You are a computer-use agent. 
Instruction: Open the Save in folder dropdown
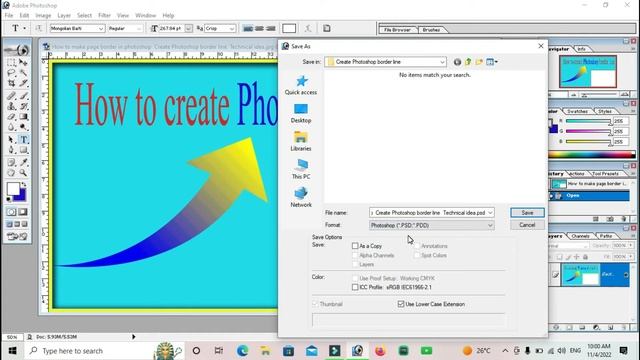(442, 62)
